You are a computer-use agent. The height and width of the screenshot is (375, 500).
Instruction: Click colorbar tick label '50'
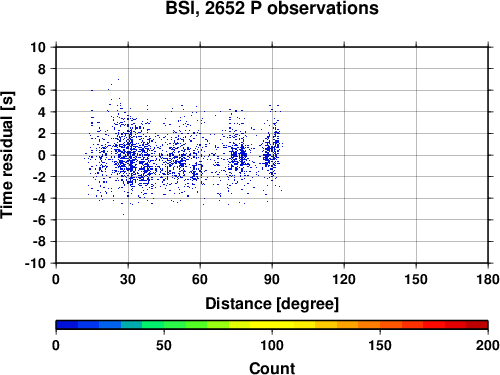point(164,345)
